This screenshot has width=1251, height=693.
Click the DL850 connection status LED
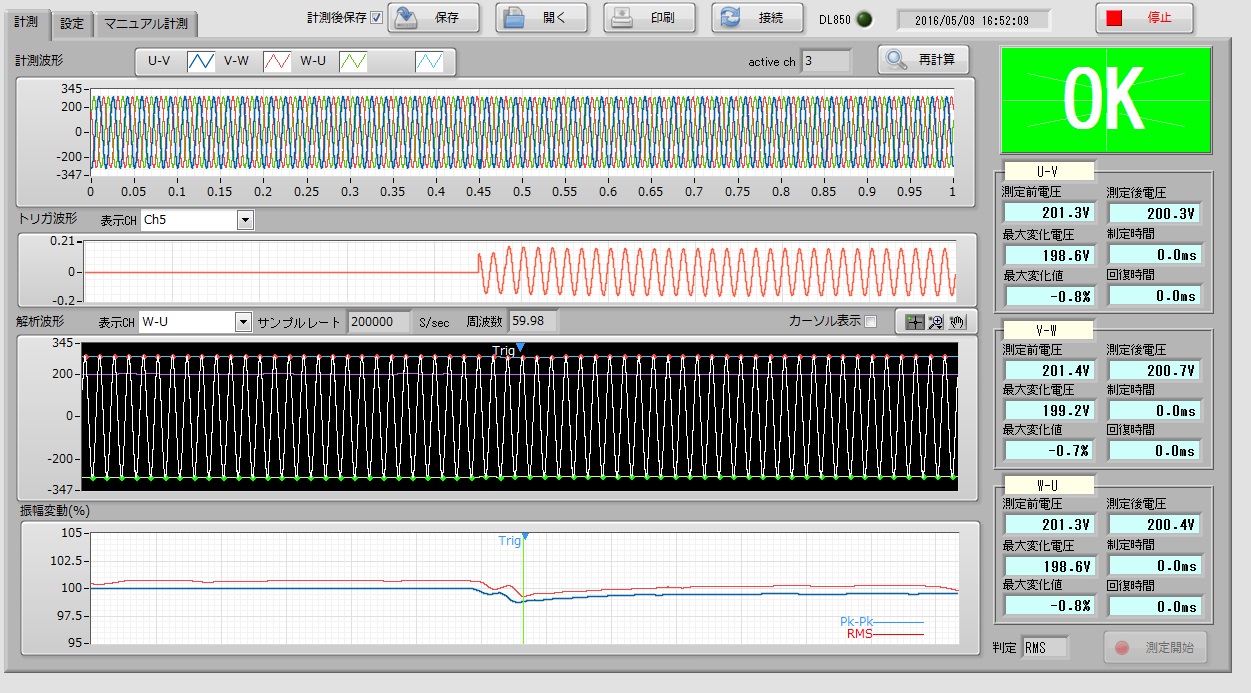click(x=865, y=18)
